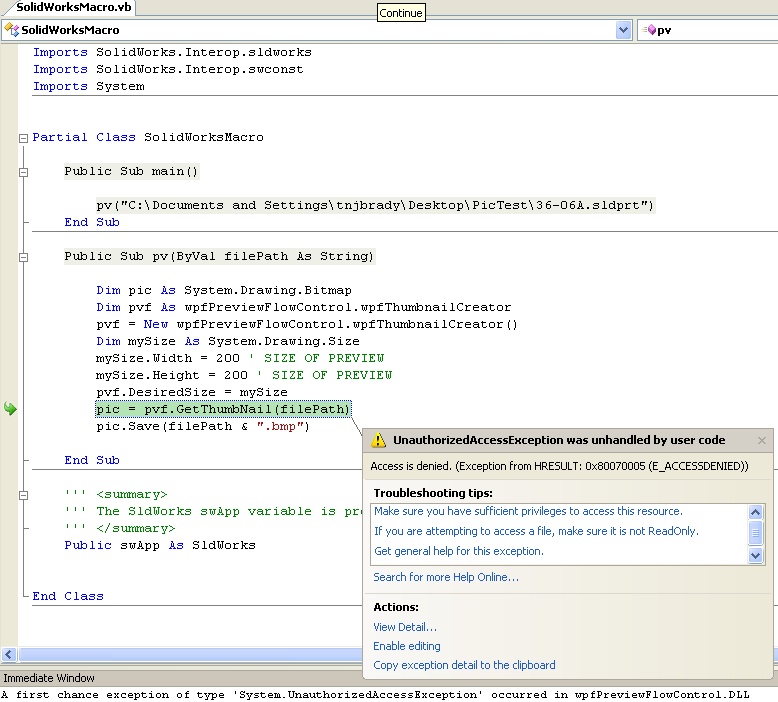Click the pv method icon in dropdown
Viewport: 778px width, 702px height.
[649, 30]
